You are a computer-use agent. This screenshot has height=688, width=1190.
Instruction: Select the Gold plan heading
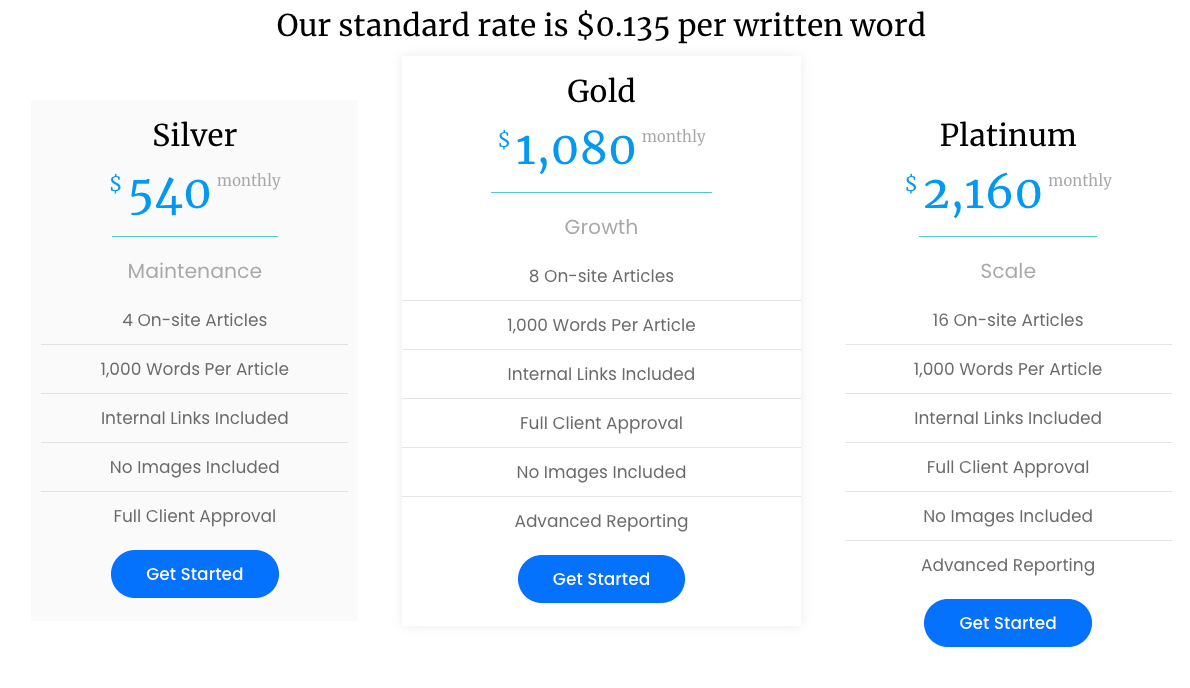[x=601, y=91]
